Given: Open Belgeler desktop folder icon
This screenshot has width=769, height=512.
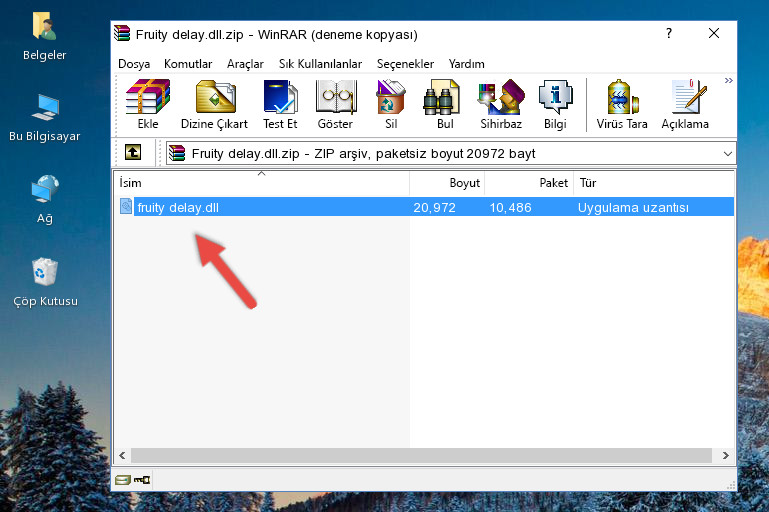Looking at the screenshot, I should tap(44, 26).
